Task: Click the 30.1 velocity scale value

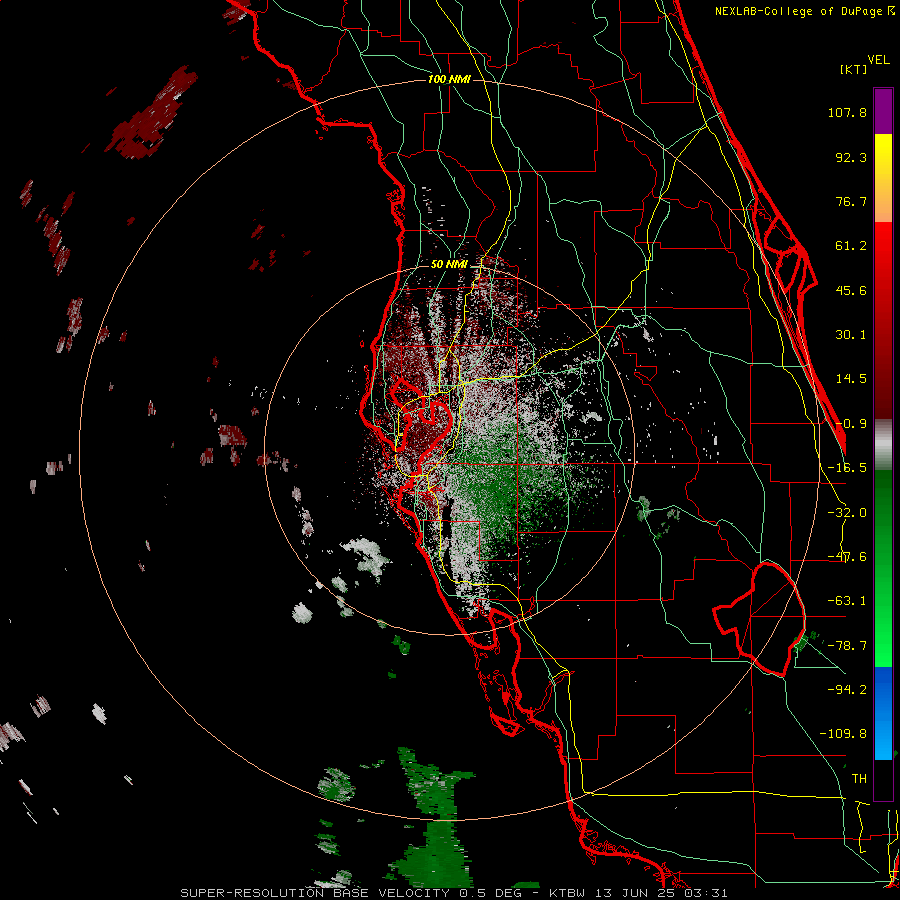Action: (851, 335)
